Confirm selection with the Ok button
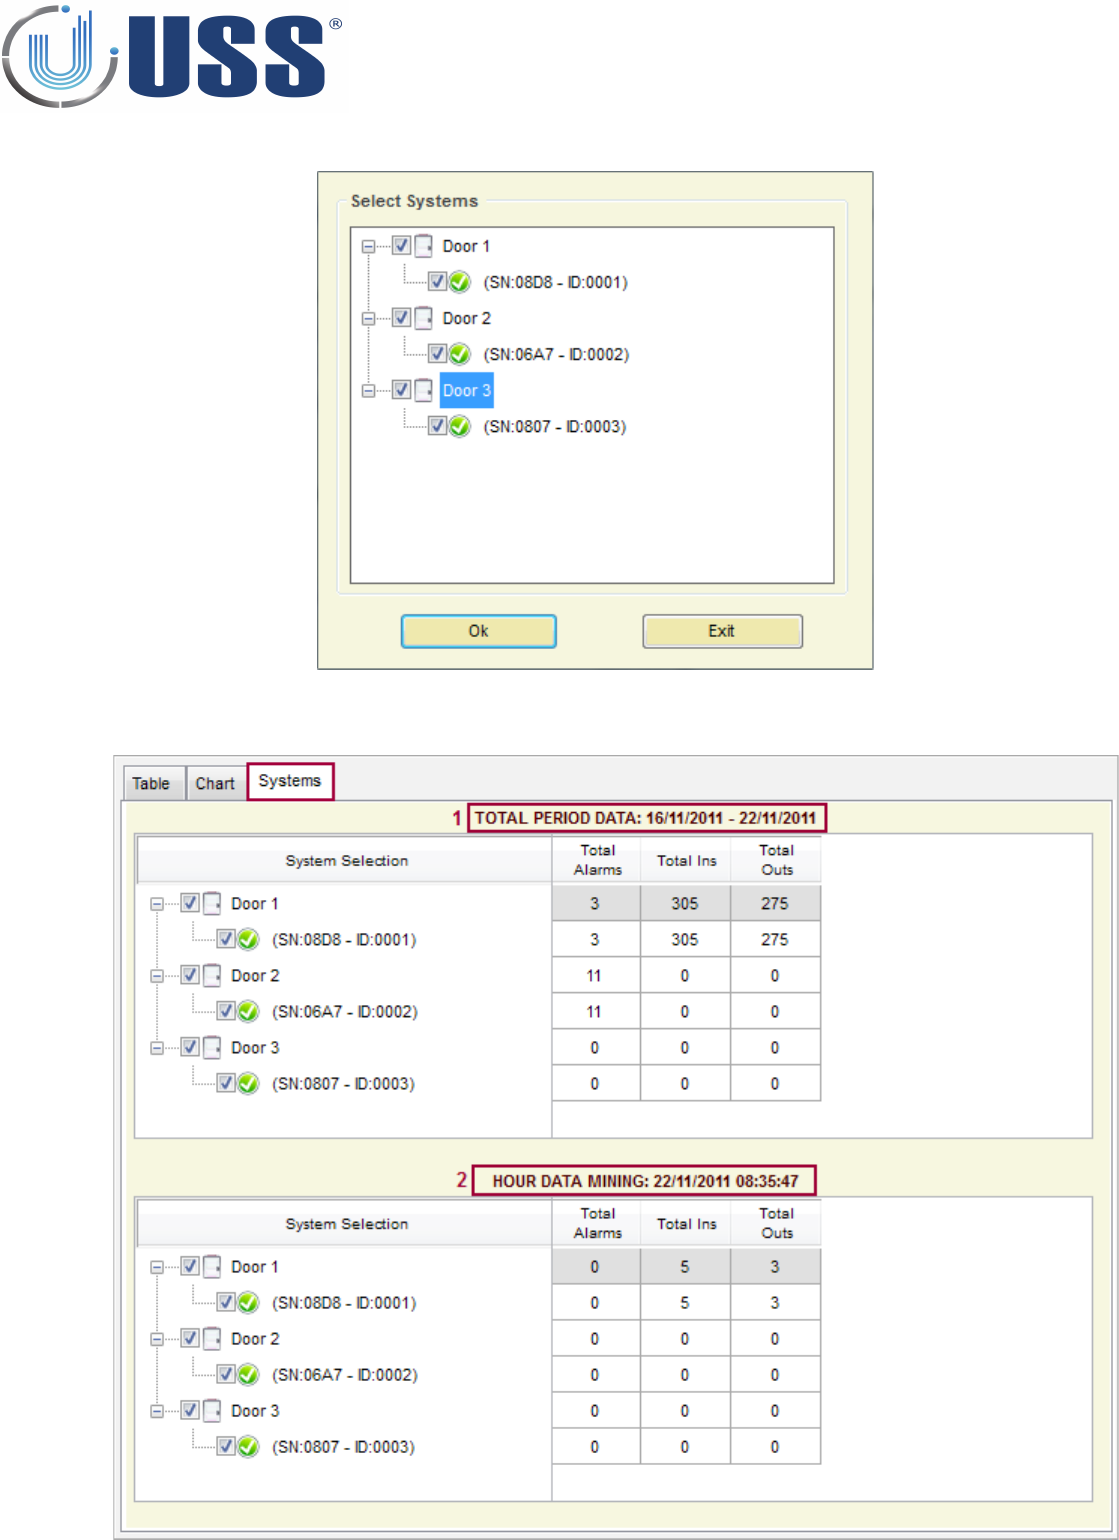 click(479, 631)
